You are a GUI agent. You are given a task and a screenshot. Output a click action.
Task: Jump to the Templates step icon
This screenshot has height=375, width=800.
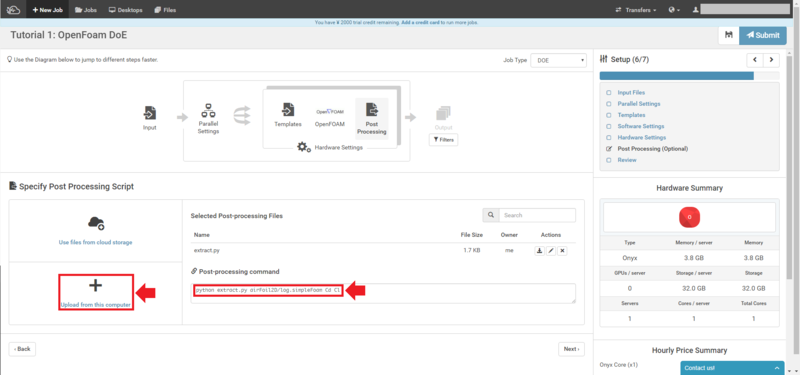point(288,109)
